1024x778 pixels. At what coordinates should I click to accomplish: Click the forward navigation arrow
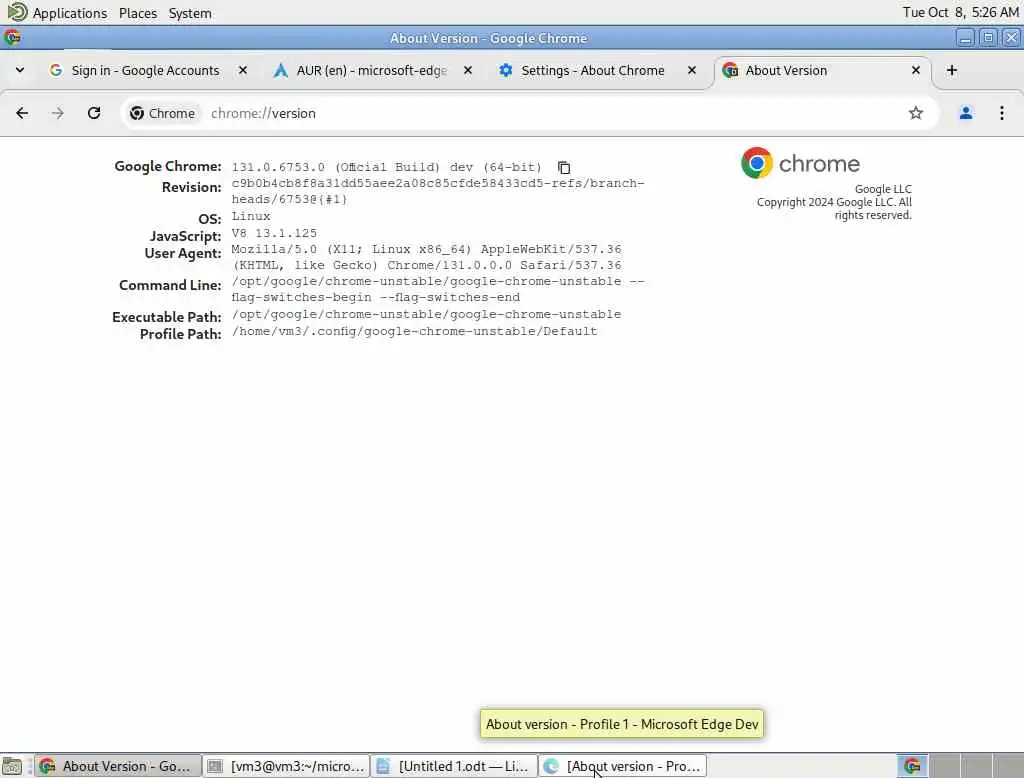[x=57, y=113]
